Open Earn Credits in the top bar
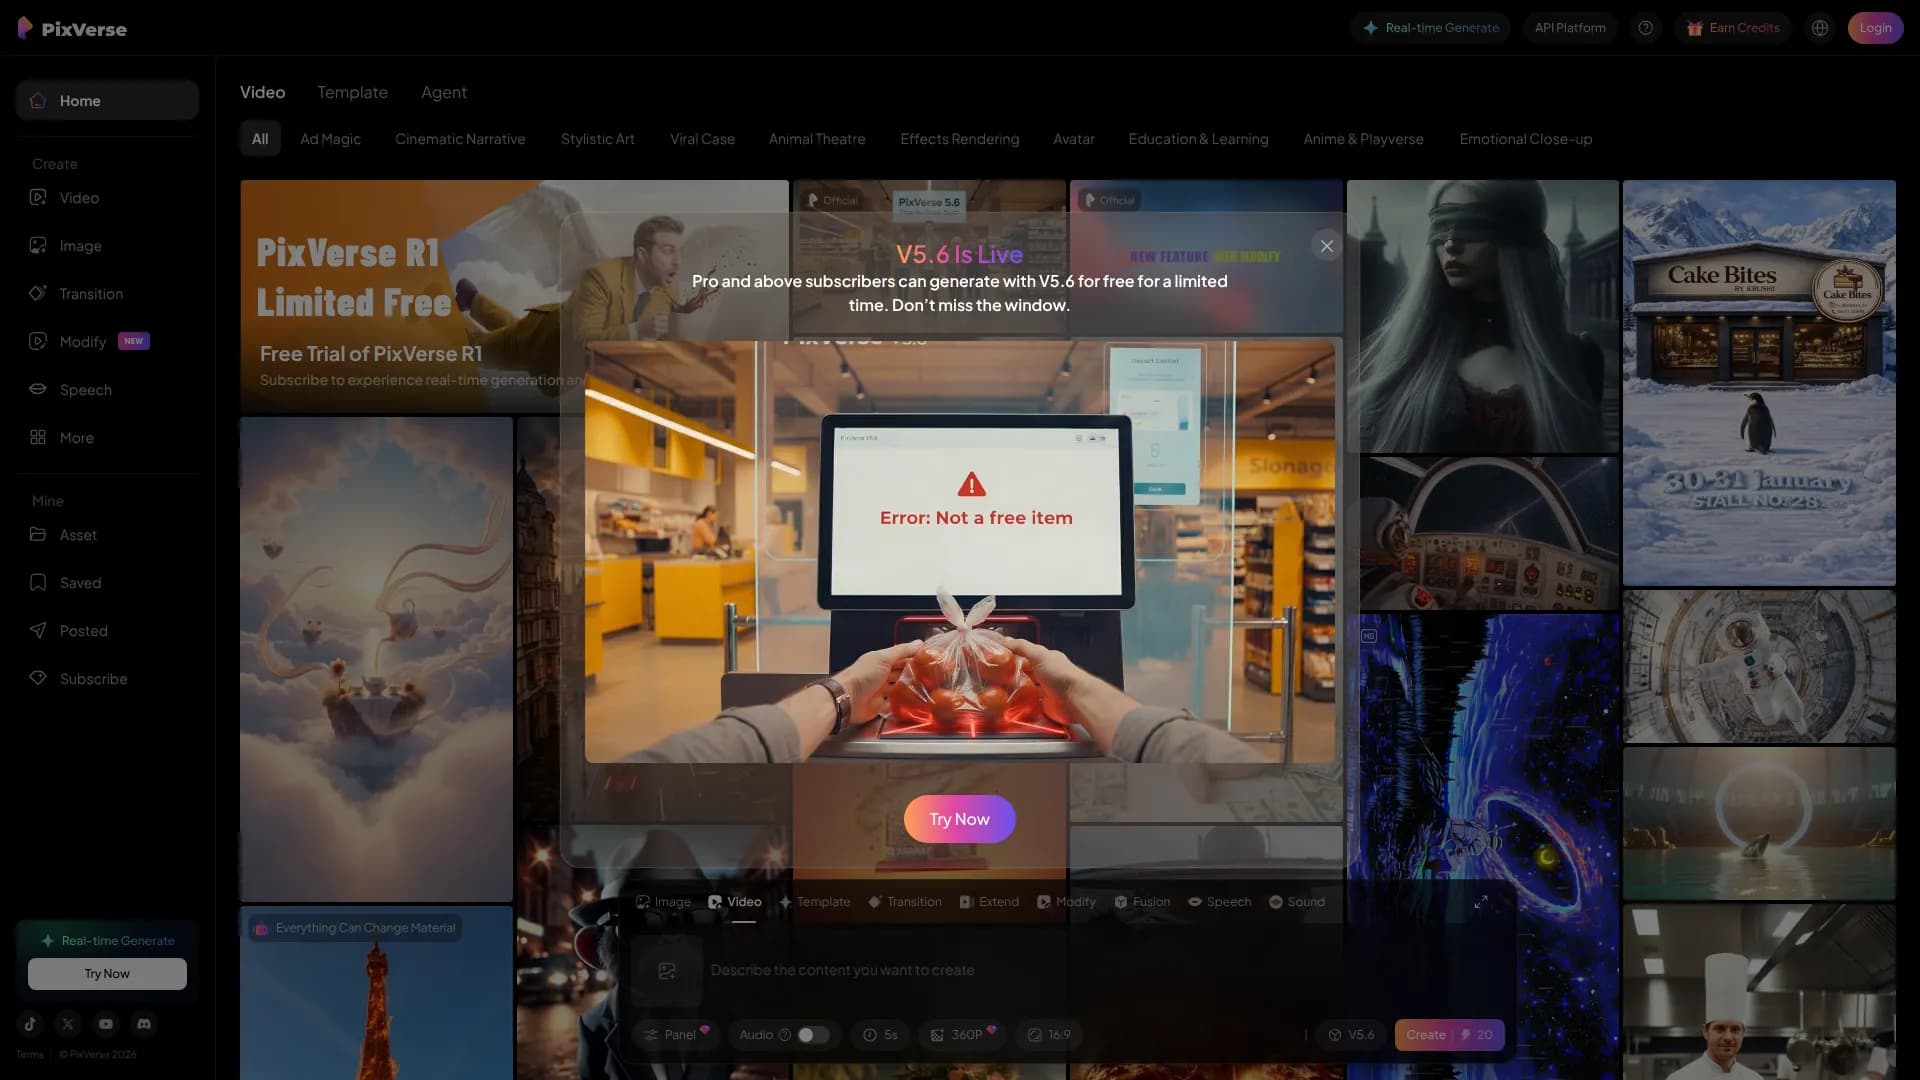This screenshot has height=1080, width=1920. (1733, 28)
